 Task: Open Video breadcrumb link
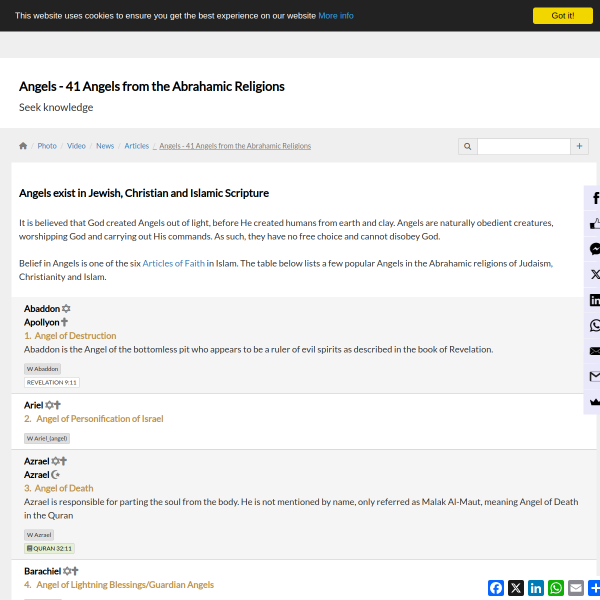pos(76,146)
